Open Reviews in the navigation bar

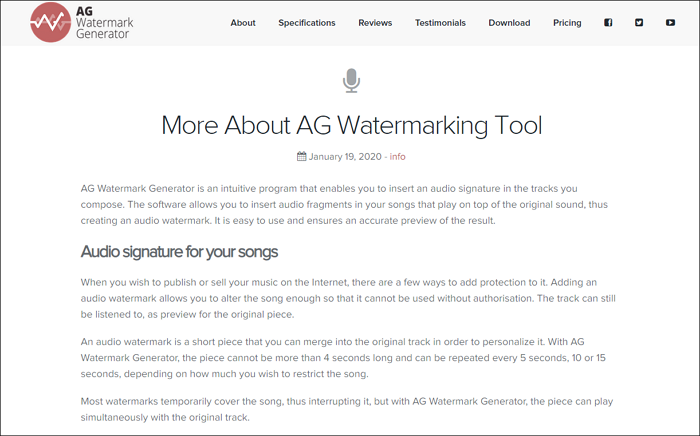[x=375, y=23]
